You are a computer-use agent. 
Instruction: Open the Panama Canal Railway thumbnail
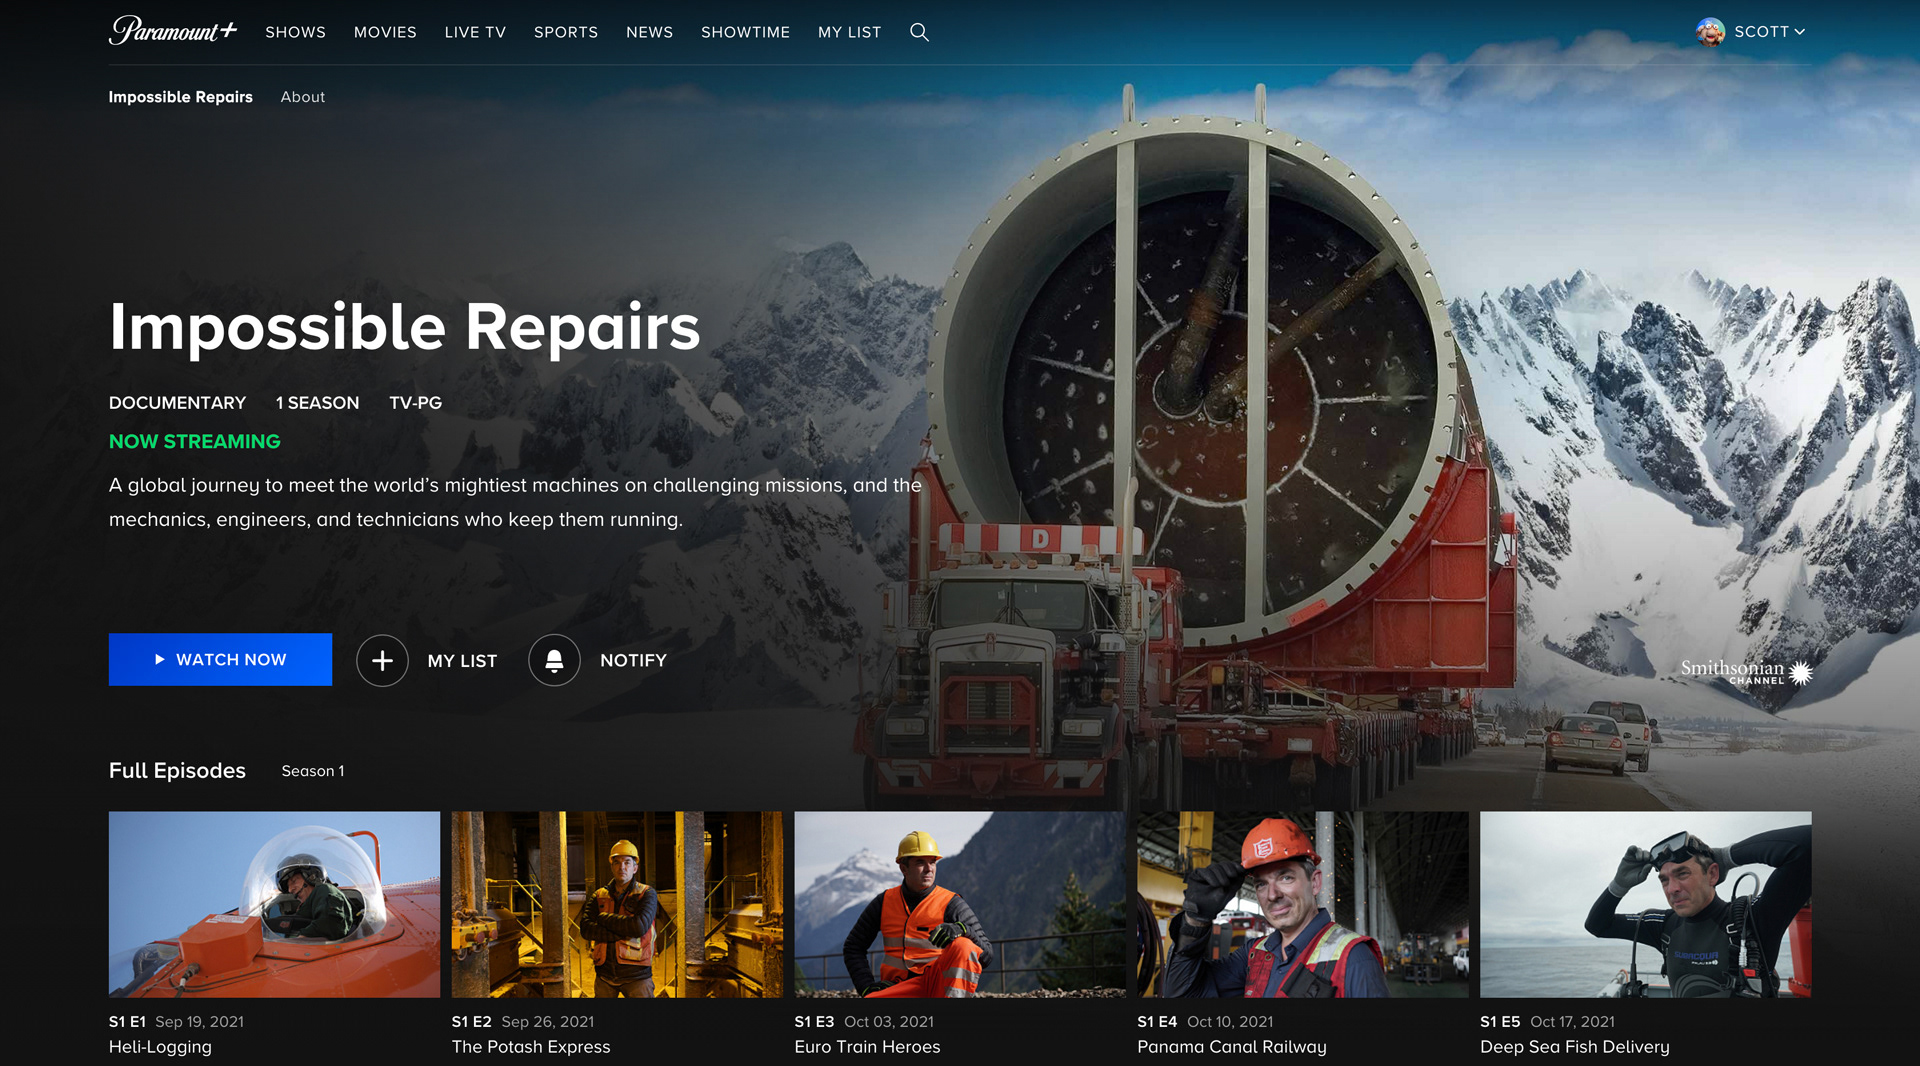tap(1303, 904)
